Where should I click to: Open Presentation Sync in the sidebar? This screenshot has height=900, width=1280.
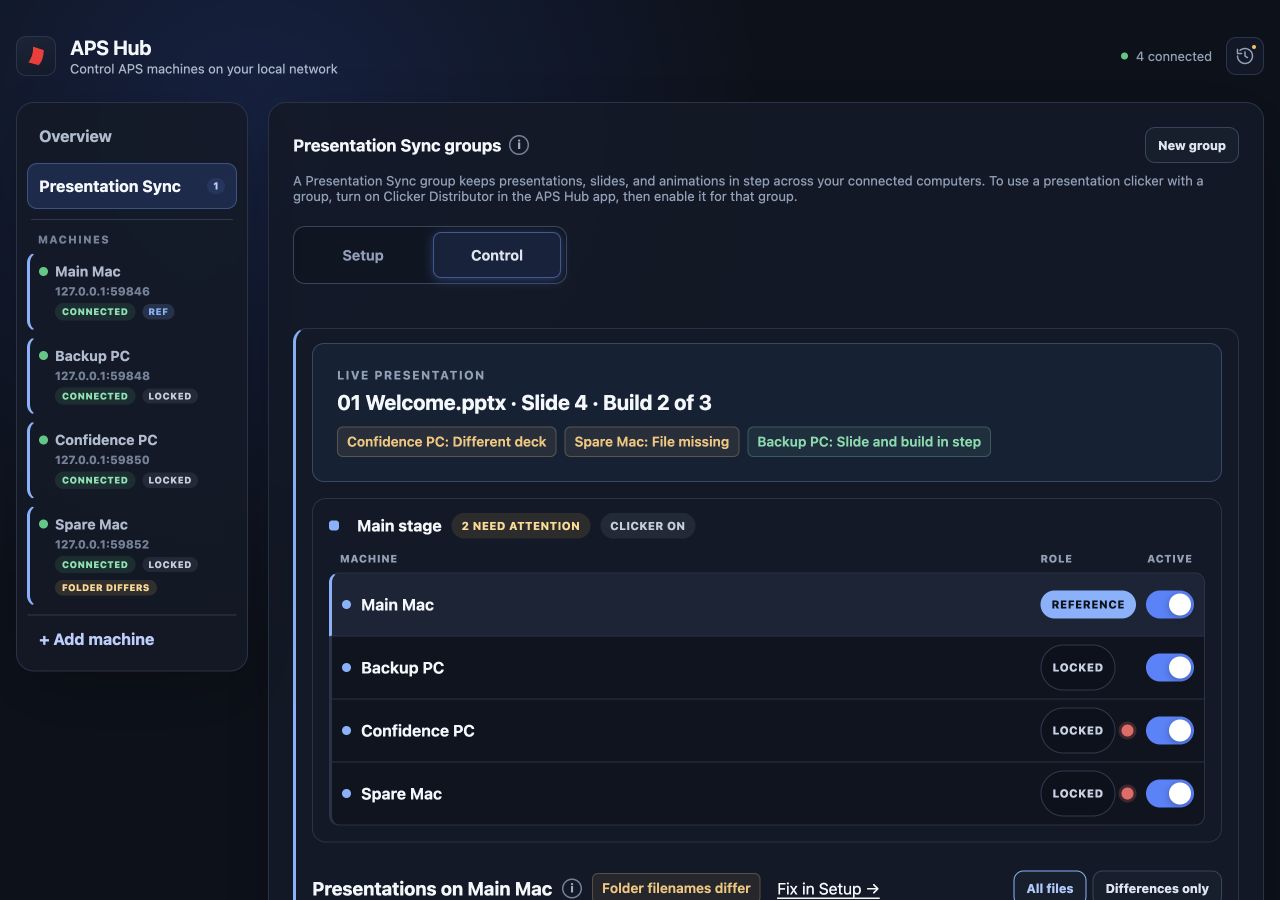[132, 186]
